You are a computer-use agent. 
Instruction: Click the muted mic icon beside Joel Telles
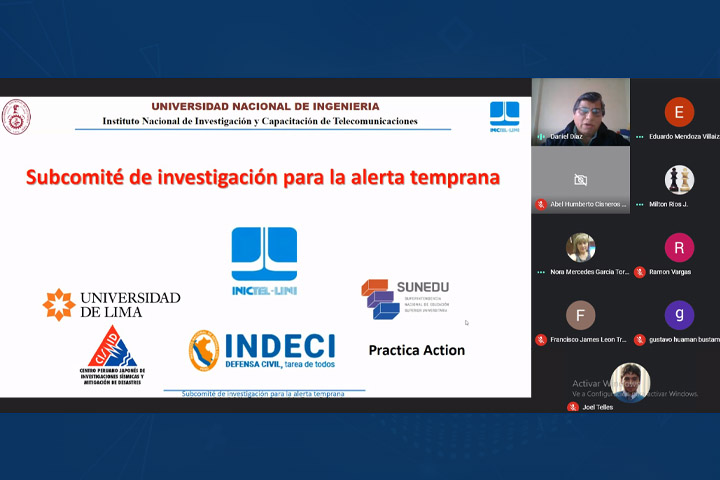tap(573, 407)
